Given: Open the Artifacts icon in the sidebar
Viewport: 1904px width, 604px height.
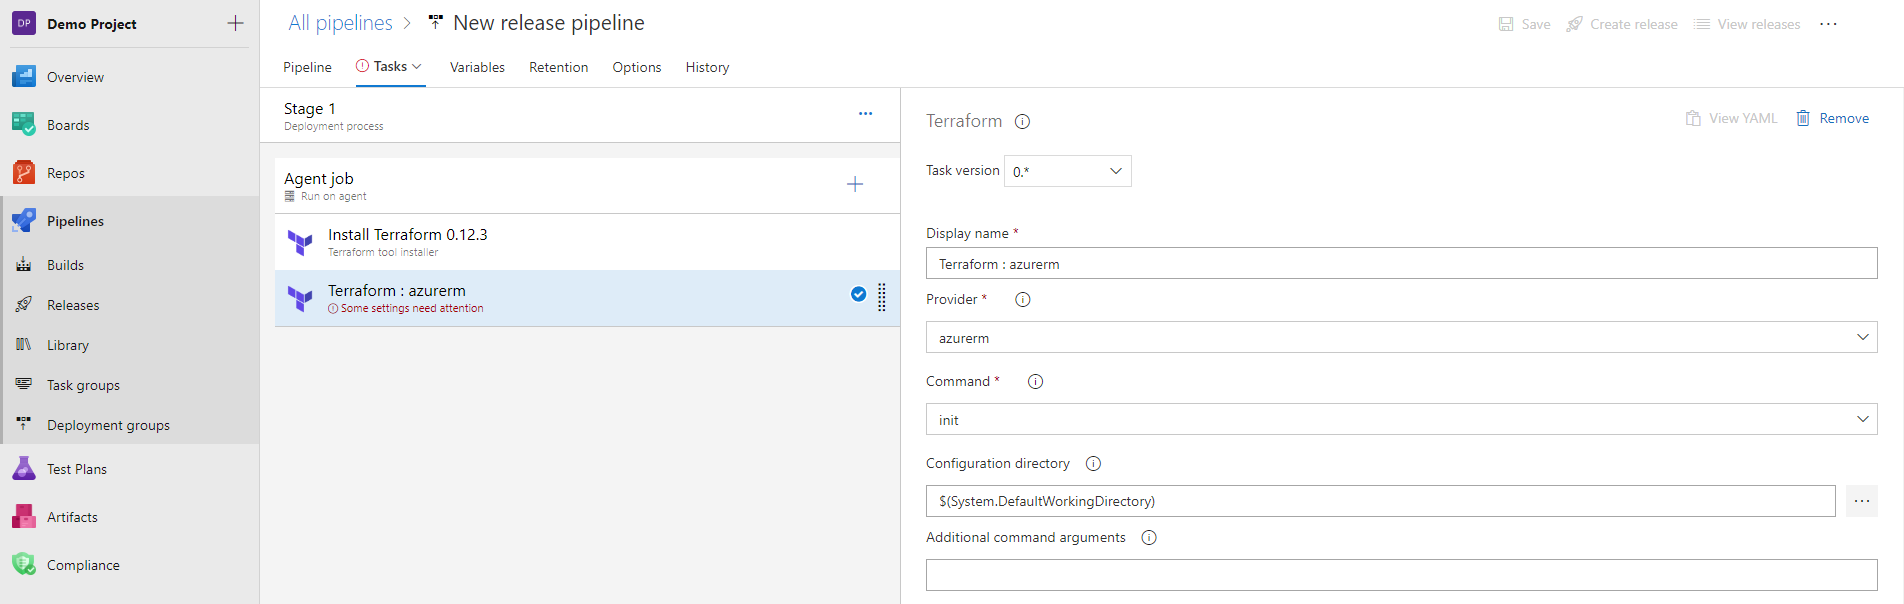Looking at the screenshot, I should (24, 517).
